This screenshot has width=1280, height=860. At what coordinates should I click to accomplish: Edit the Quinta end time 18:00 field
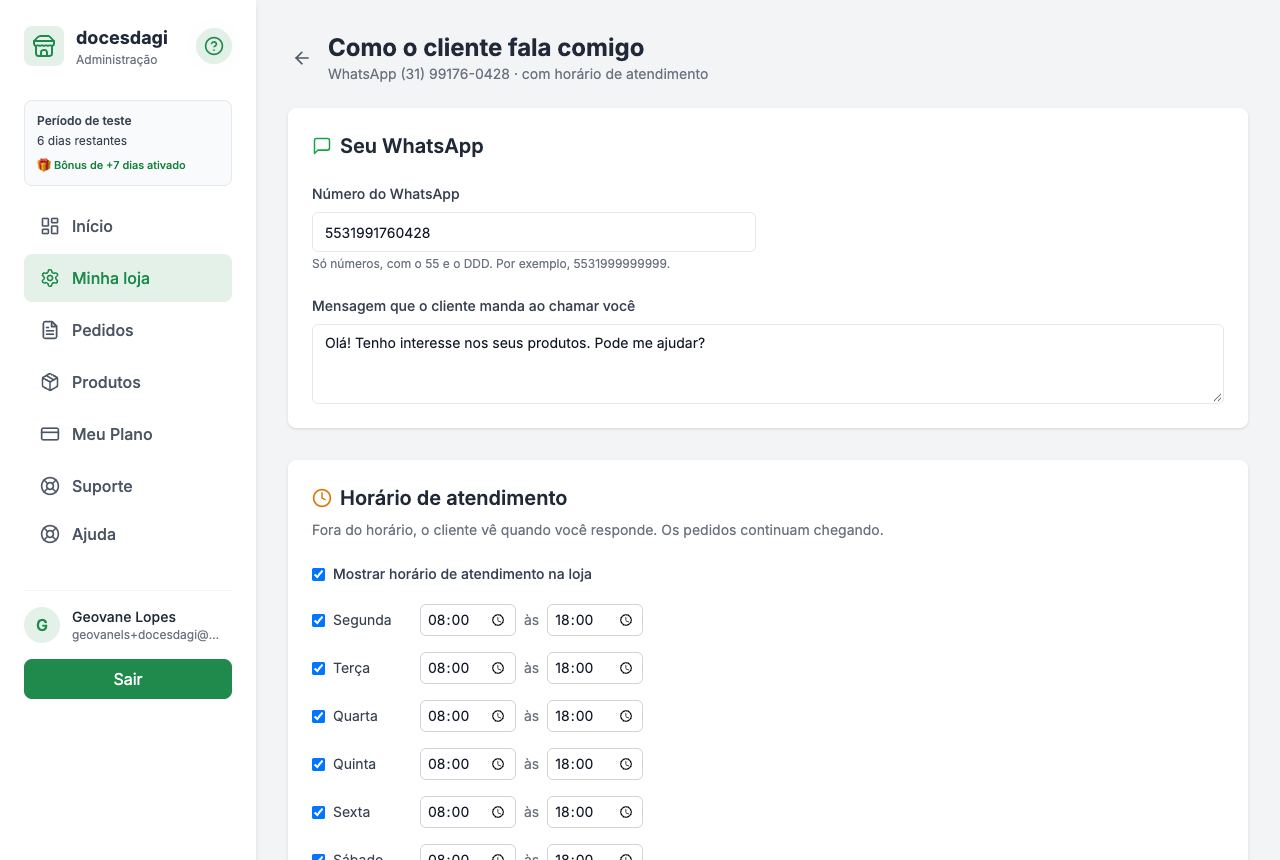595,764
